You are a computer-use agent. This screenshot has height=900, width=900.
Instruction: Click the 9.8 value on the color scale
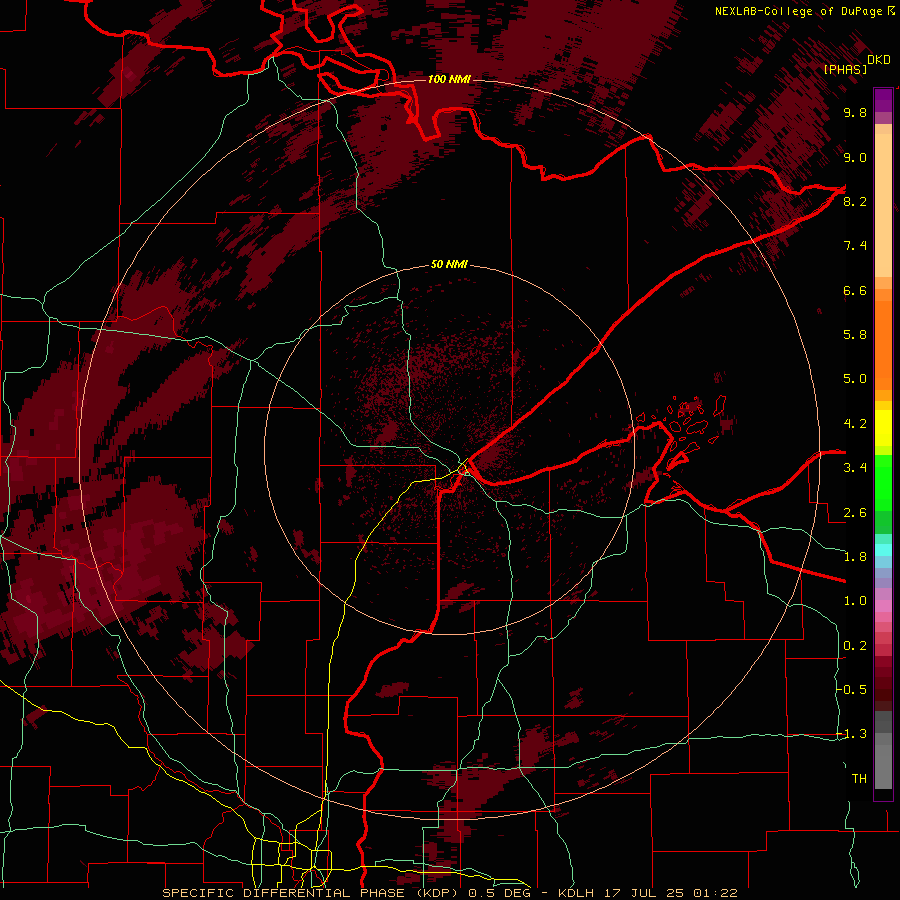[855, 112]
